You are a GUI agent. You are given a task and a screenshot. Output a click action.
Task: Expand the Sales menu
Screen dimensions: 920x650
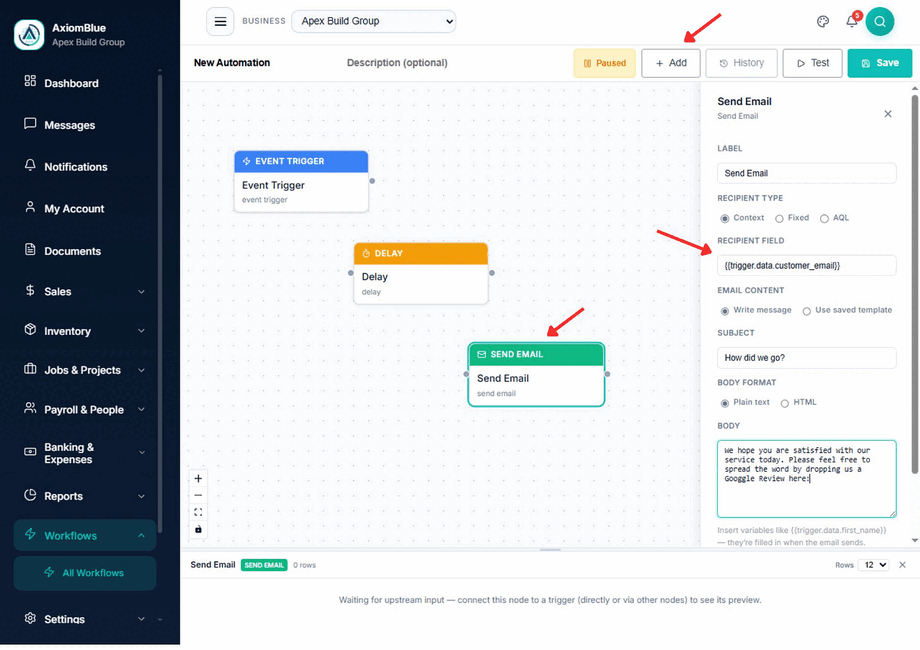[141, 292]
